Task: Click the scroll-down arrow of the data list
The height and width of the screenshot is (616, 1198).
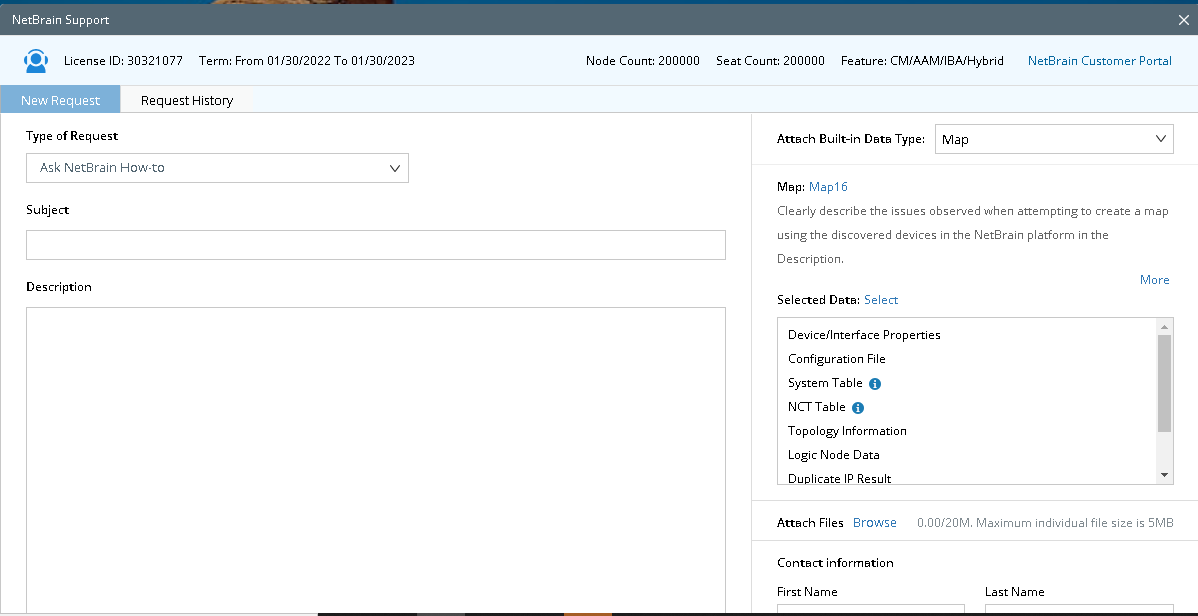Action: coord(1164,475)
